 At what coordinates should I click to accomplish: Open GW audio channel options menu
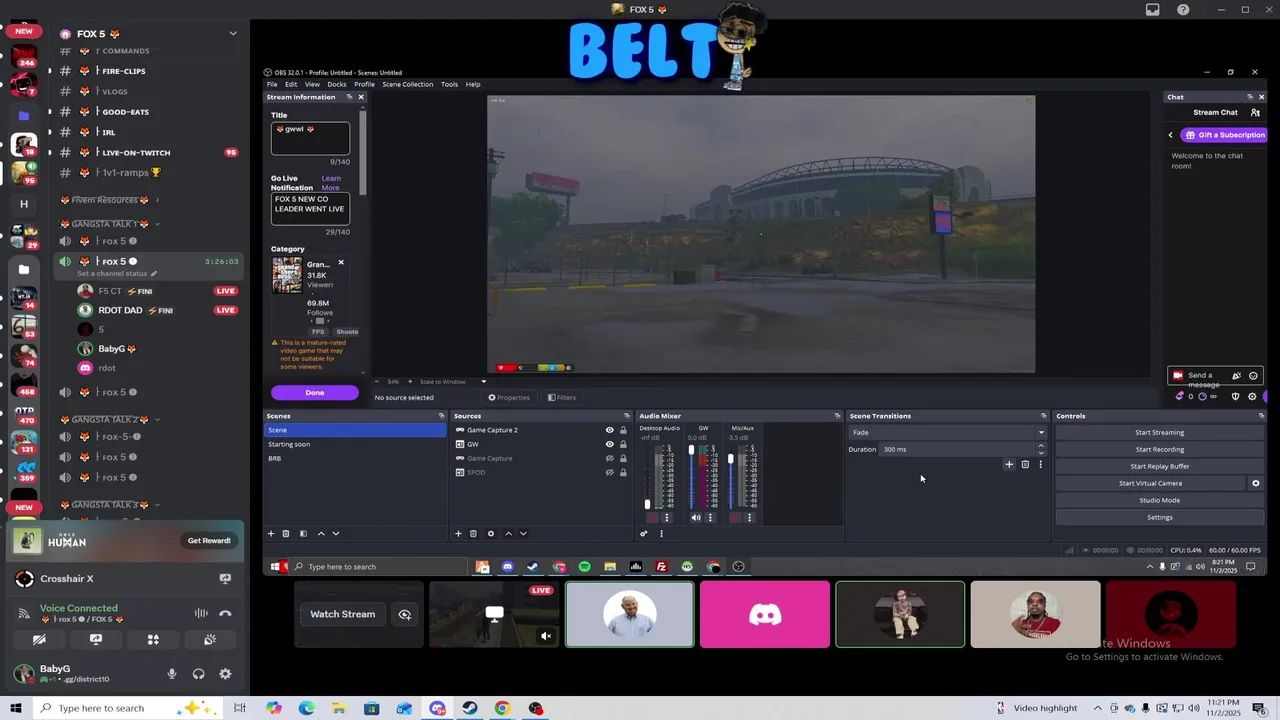click(710, 517)
